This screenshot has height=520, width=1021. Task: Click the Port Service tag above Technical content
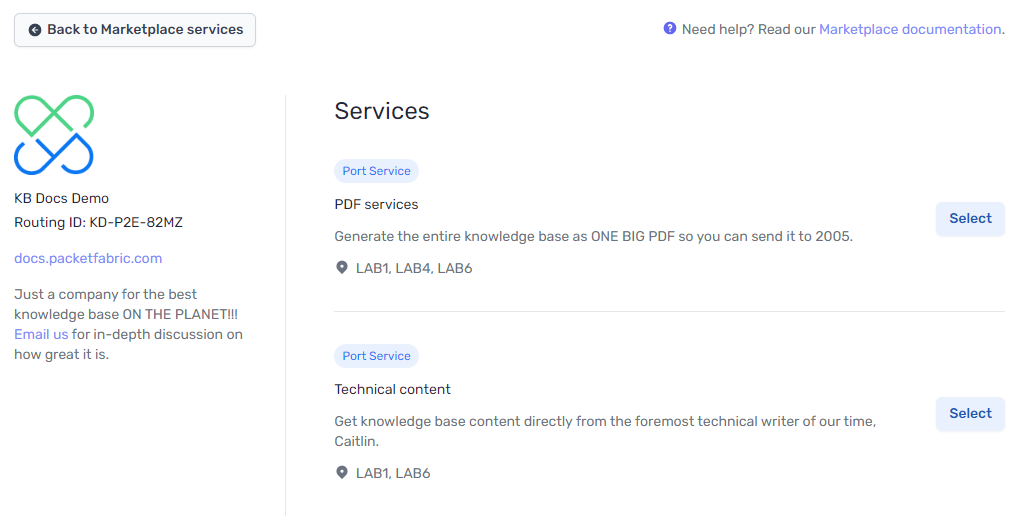(376, 356)
